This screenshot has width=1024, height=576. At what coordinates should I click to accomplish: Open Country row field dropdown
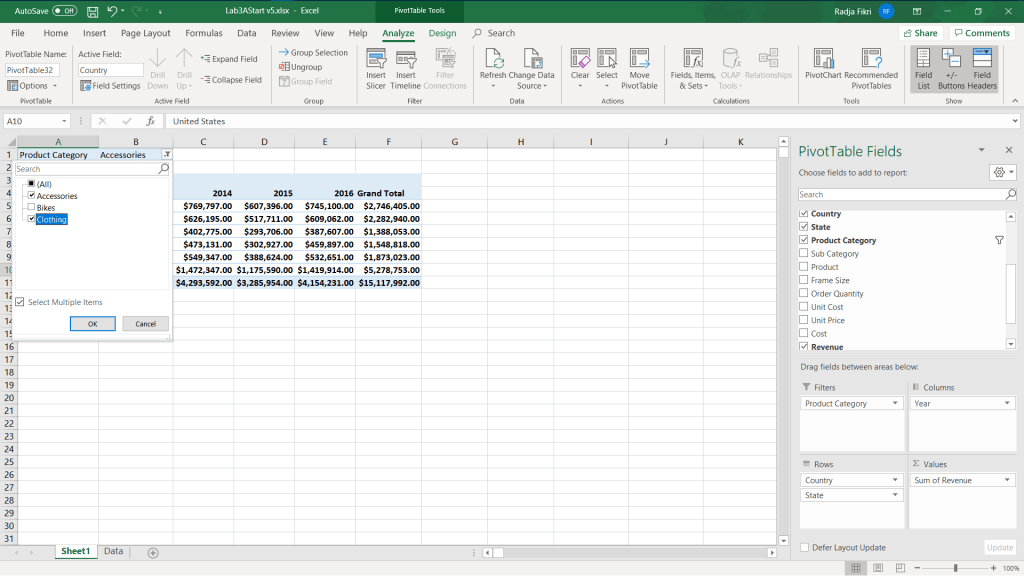tap(896, 481)
